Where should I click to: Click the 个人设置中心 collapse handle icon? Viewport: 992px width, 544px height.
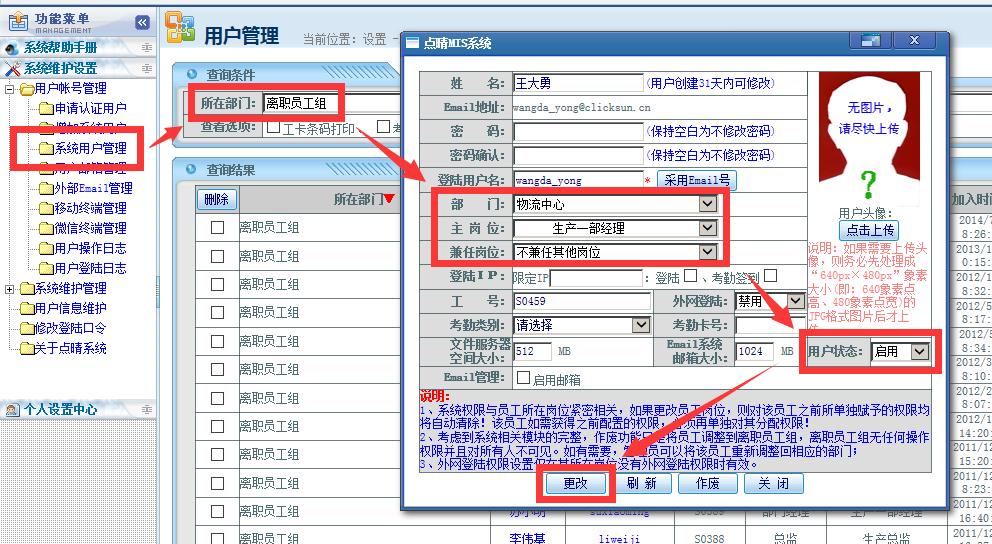[x=147, y=409]
